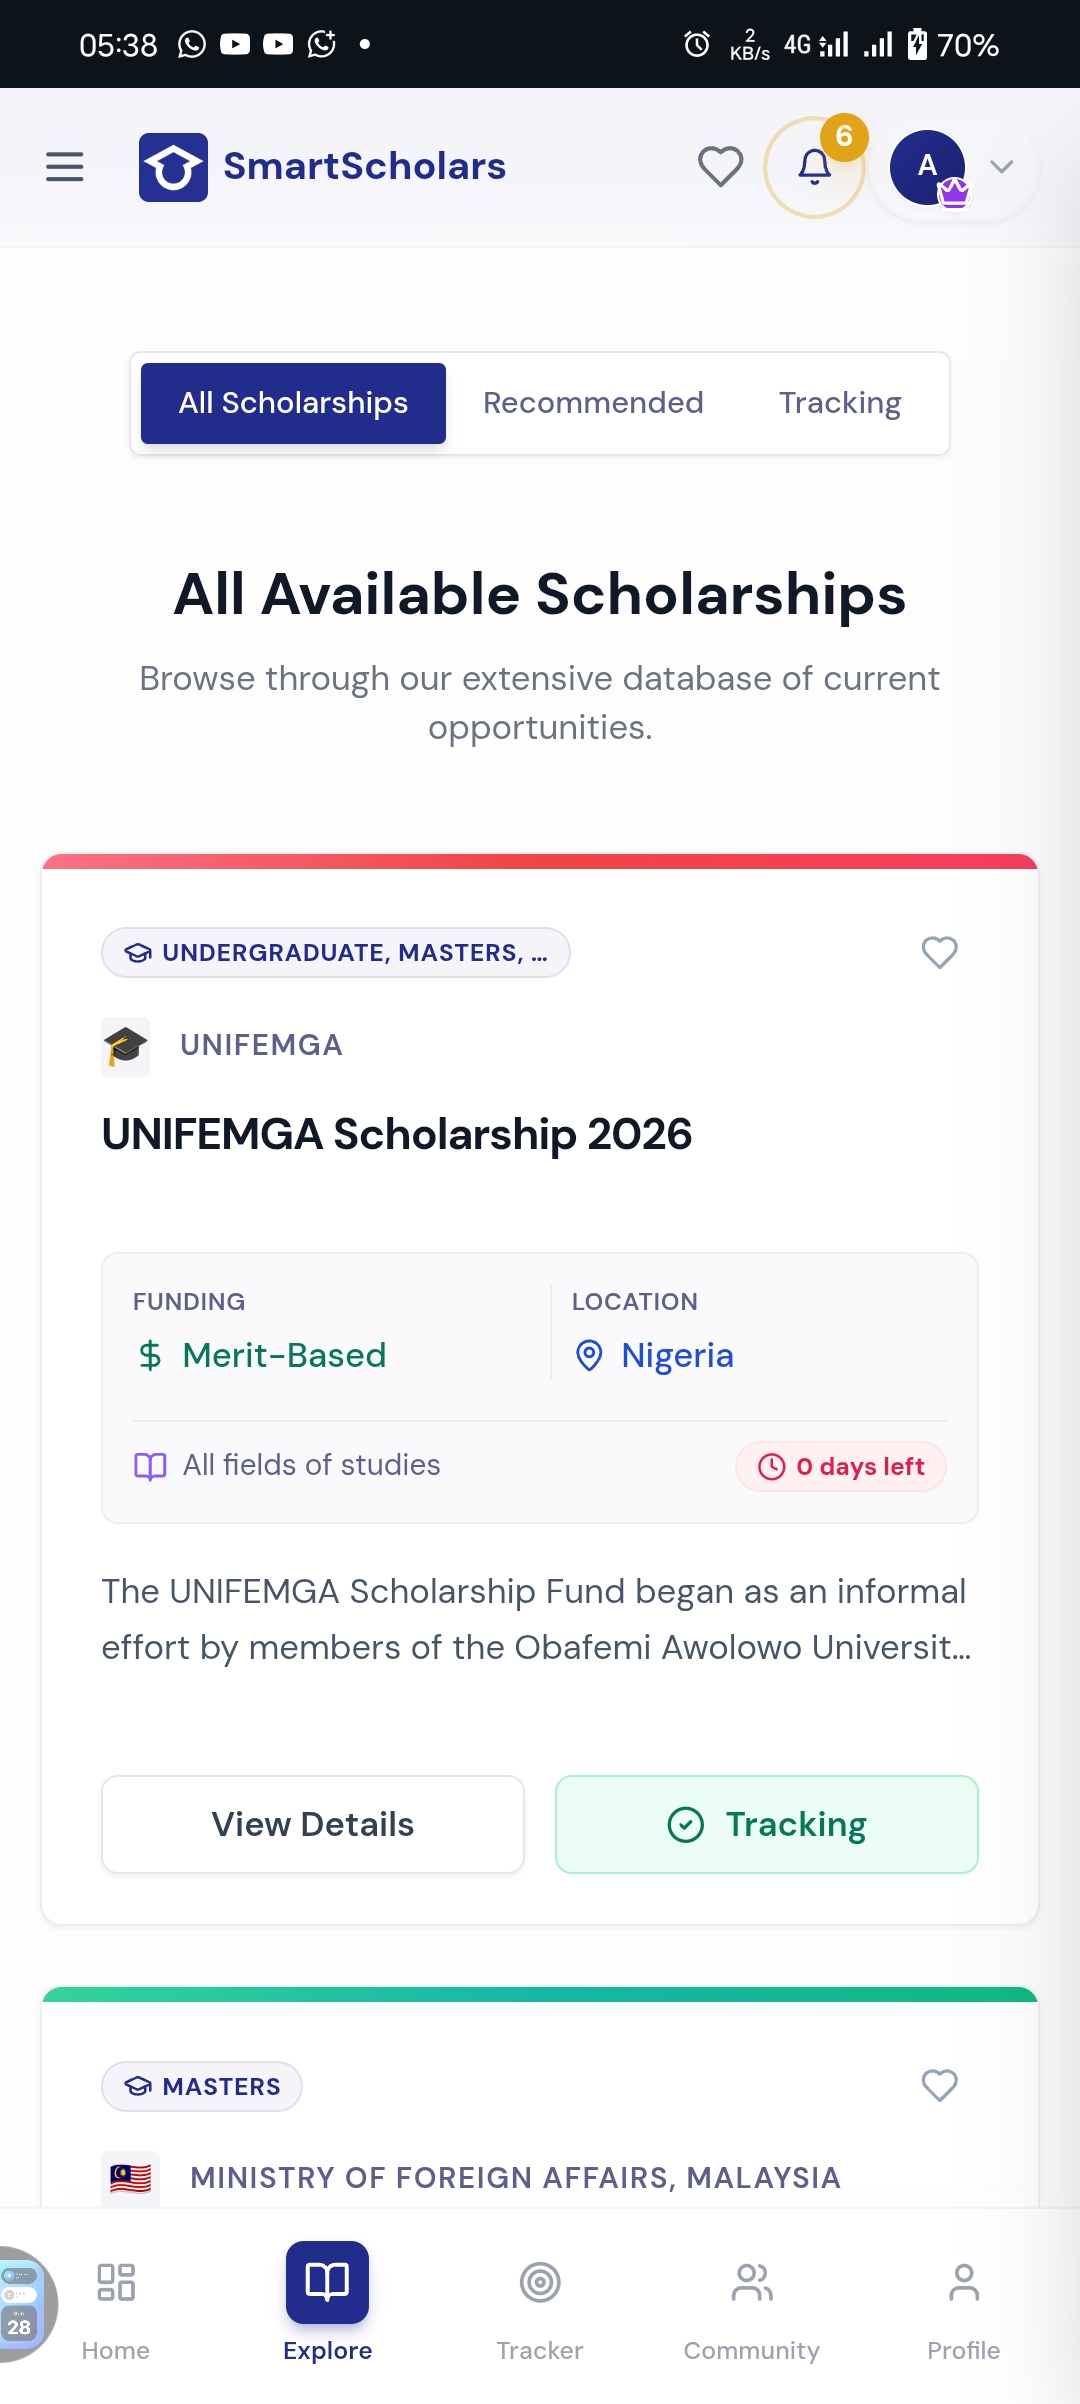
Task: Expand the Undergraduate, Masters level tag
Action: click(336, 953)
